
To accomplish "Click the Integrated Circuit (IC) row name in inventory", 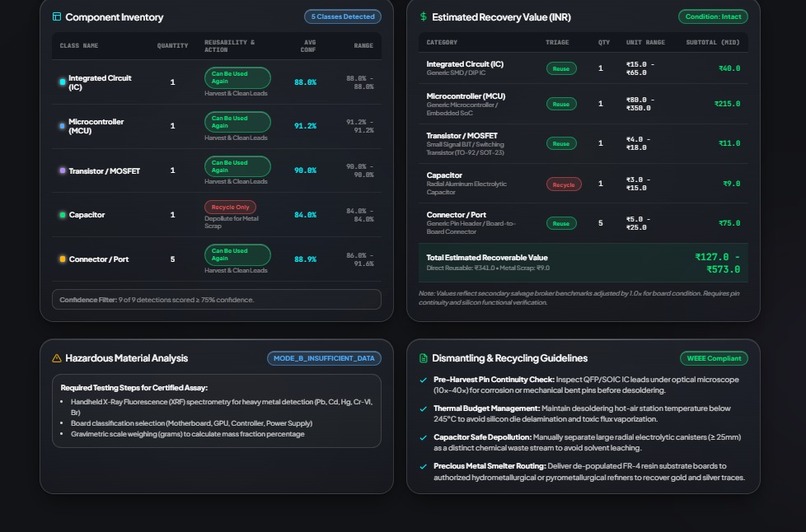I will (x=100, y=82).
